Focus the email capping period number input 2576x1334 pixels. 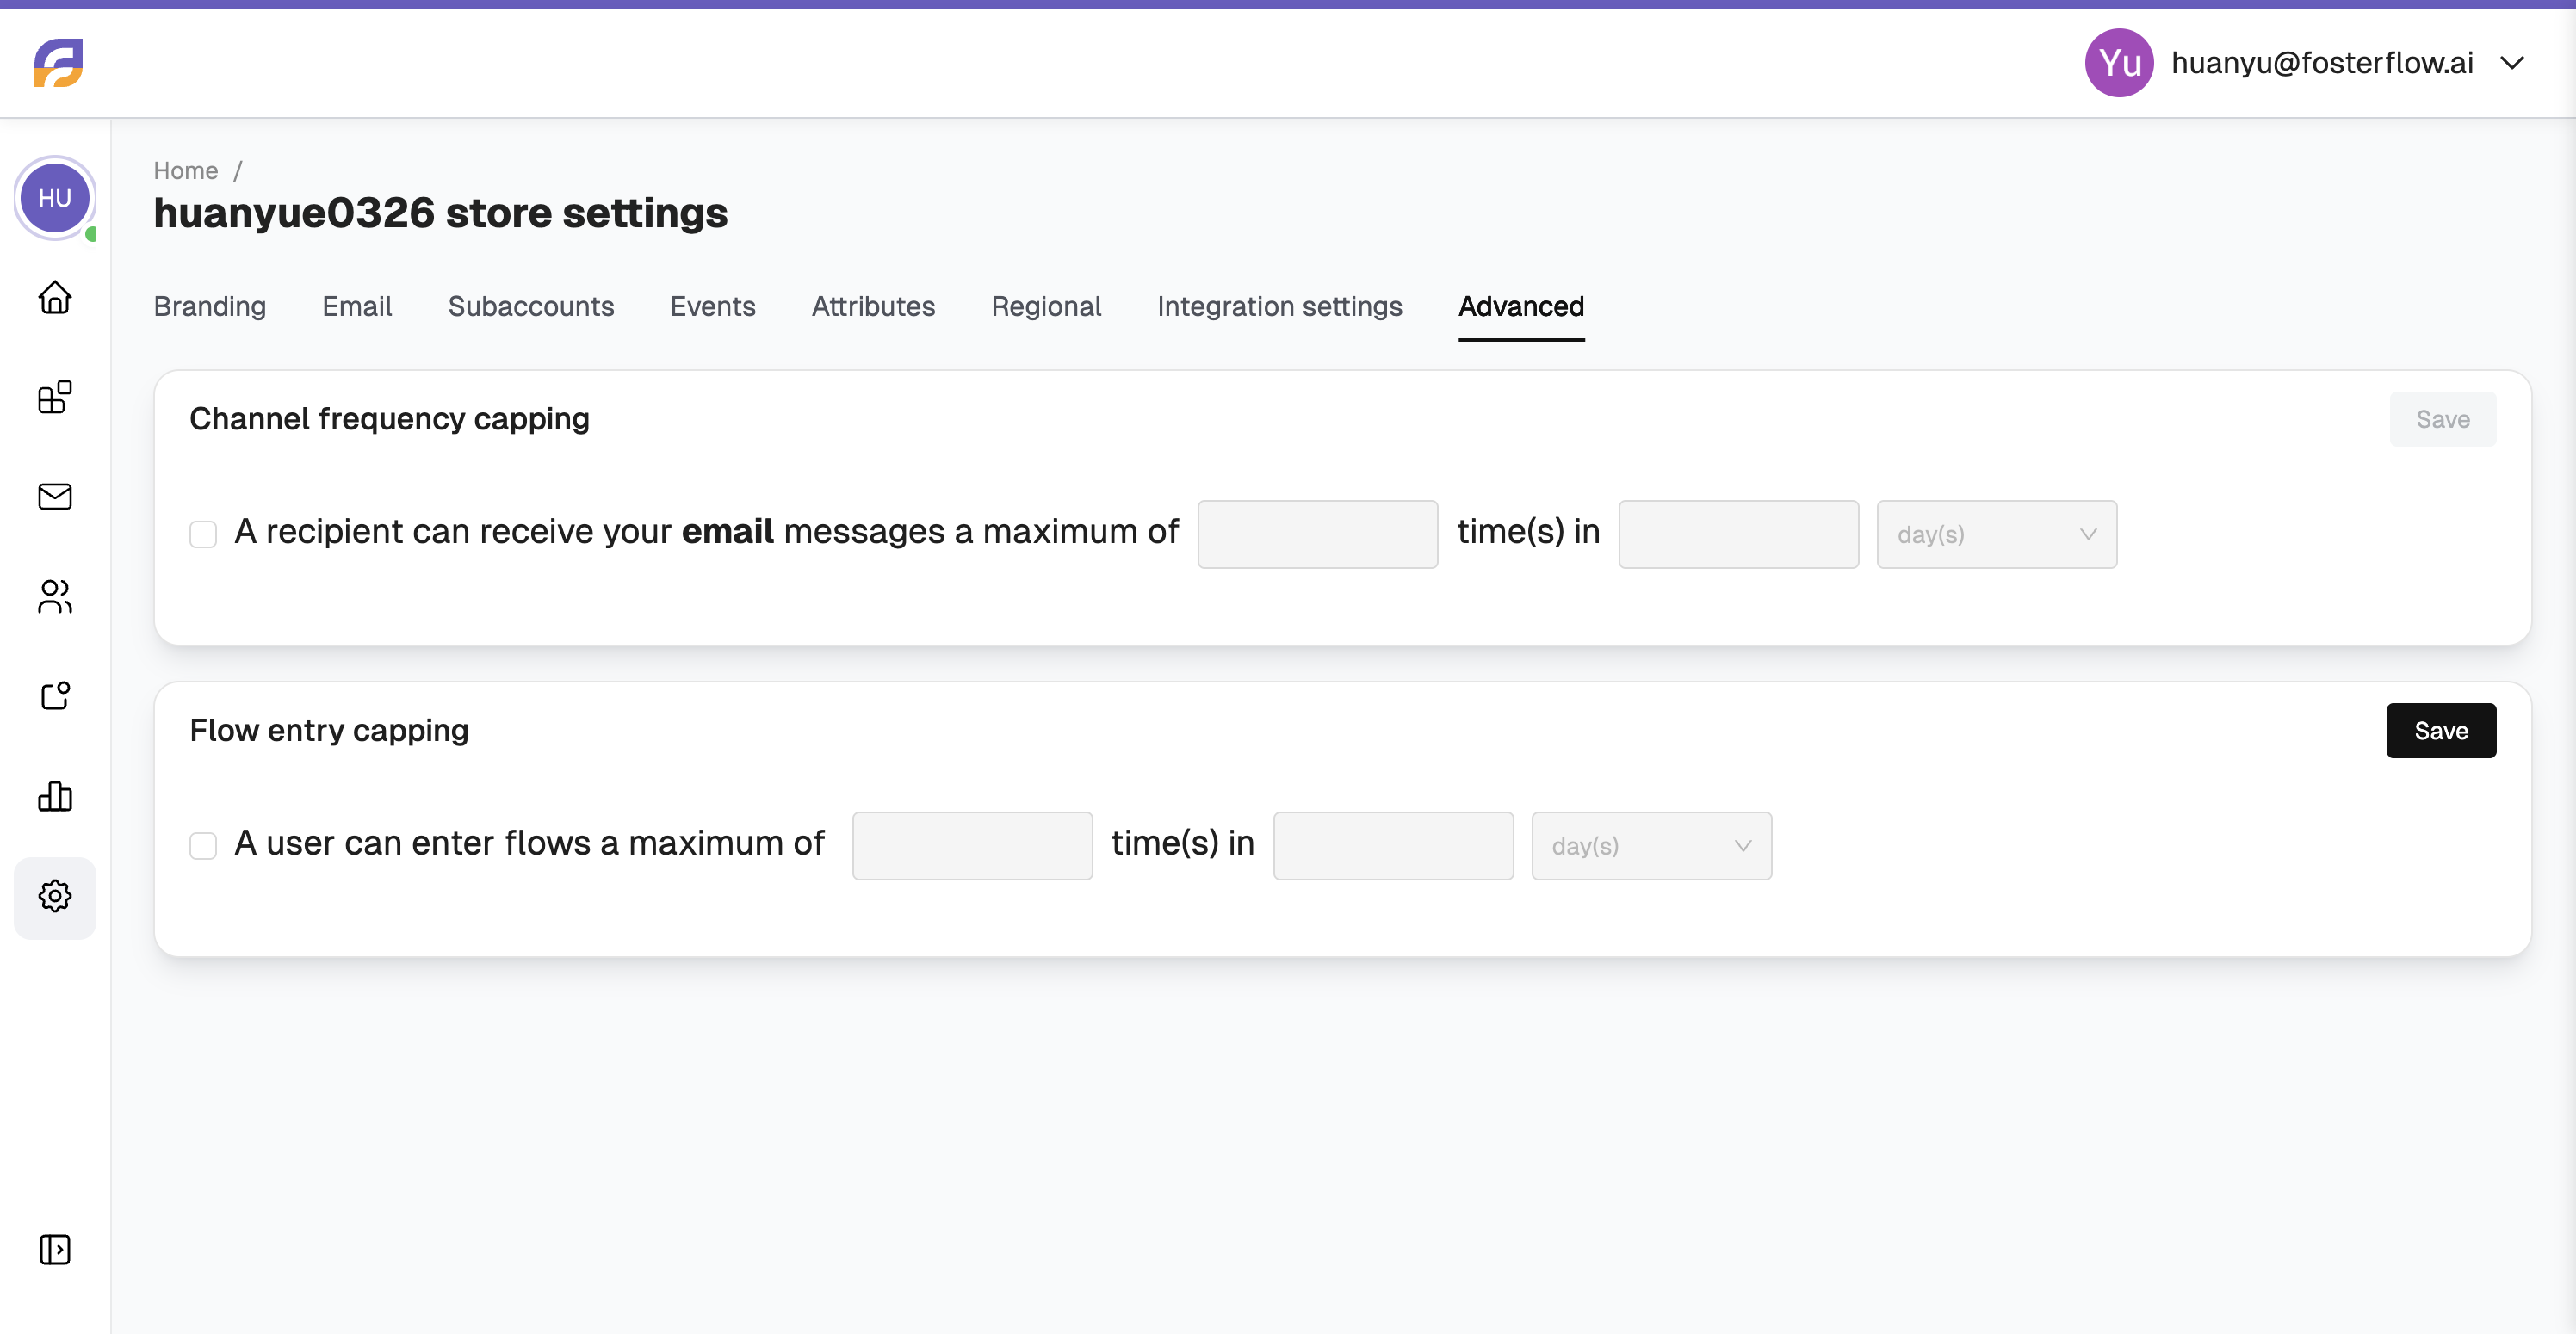coord(1738,534)
